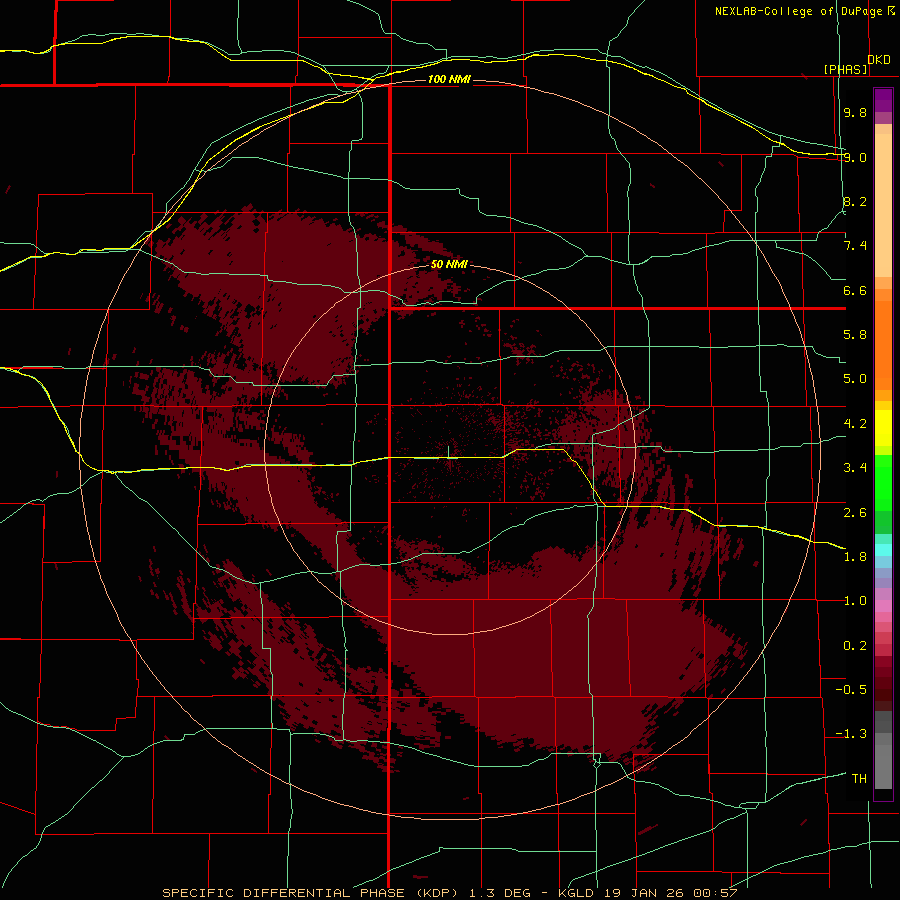The width and height of the screenshot is (900, 900).
Task: Click the 5.0 scale value
Action: 855,379
